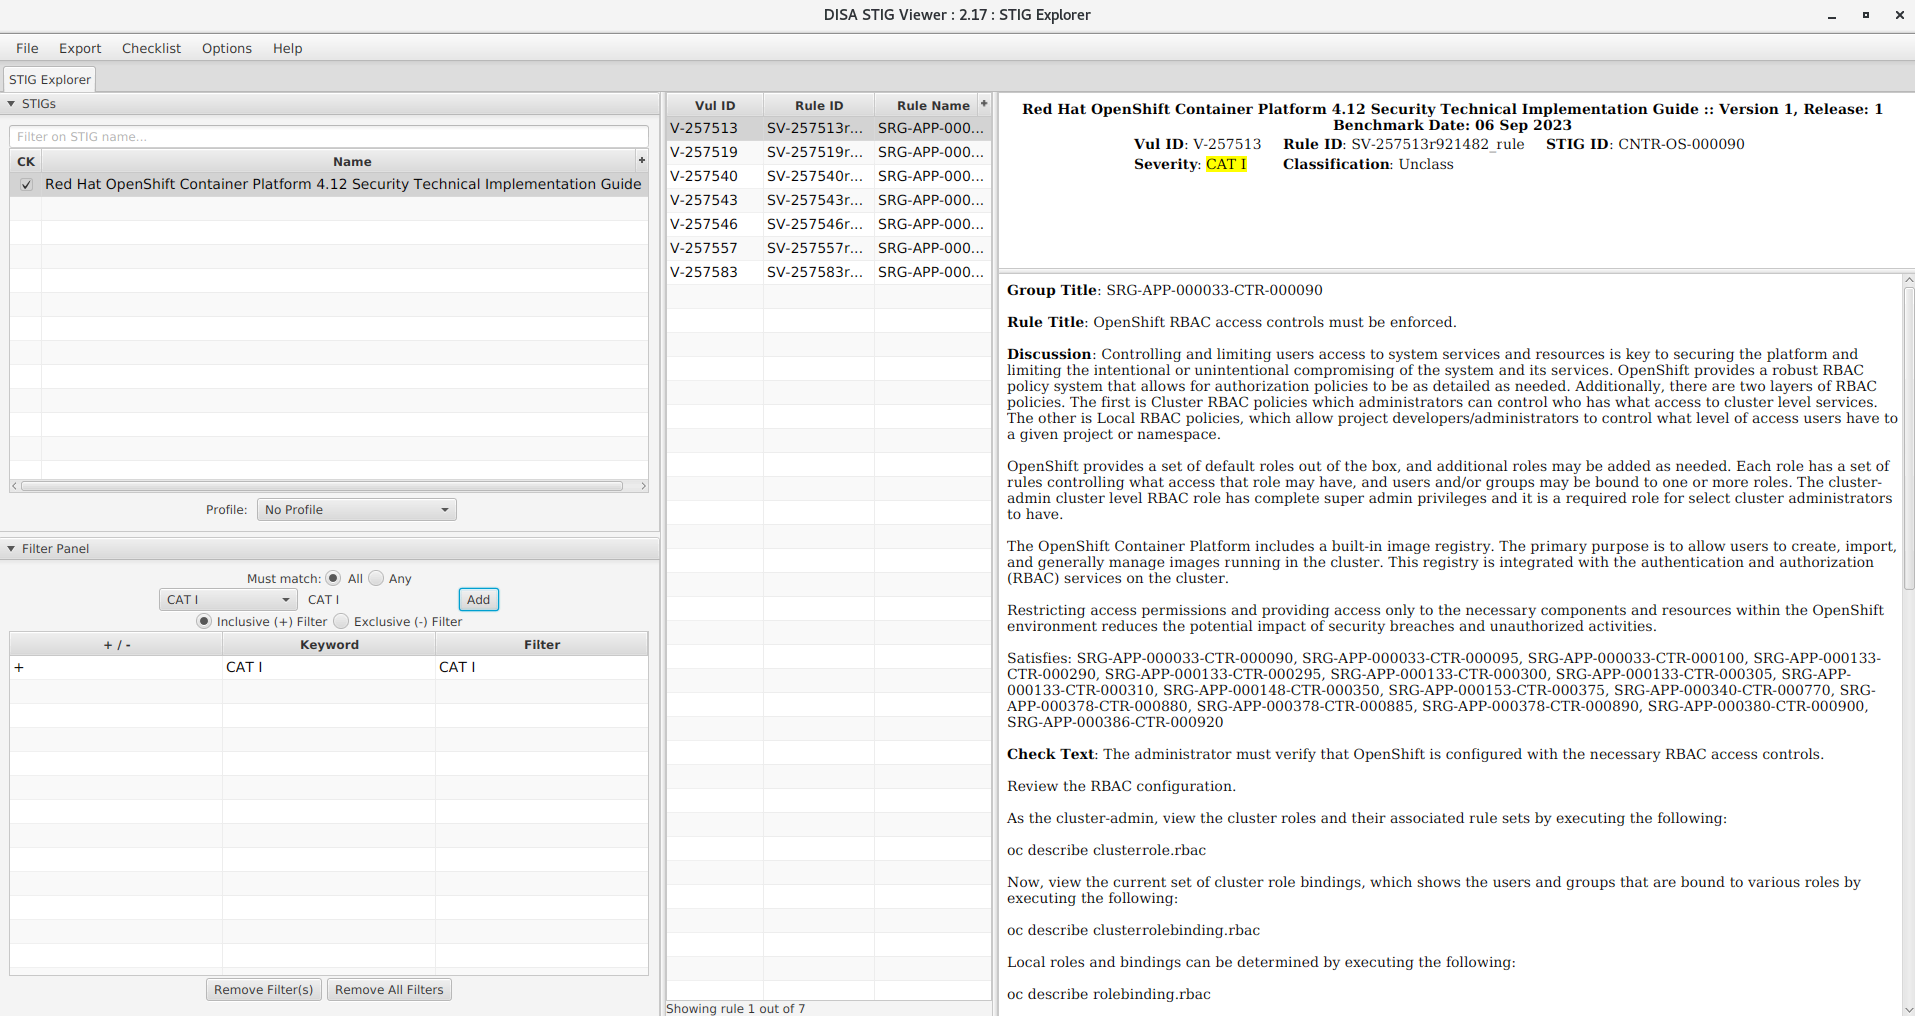Image resolution: width=1915 pixels, height=1016 pixels.
Task: Click Remove Filter(s) button
Action: tap(264, 990)
